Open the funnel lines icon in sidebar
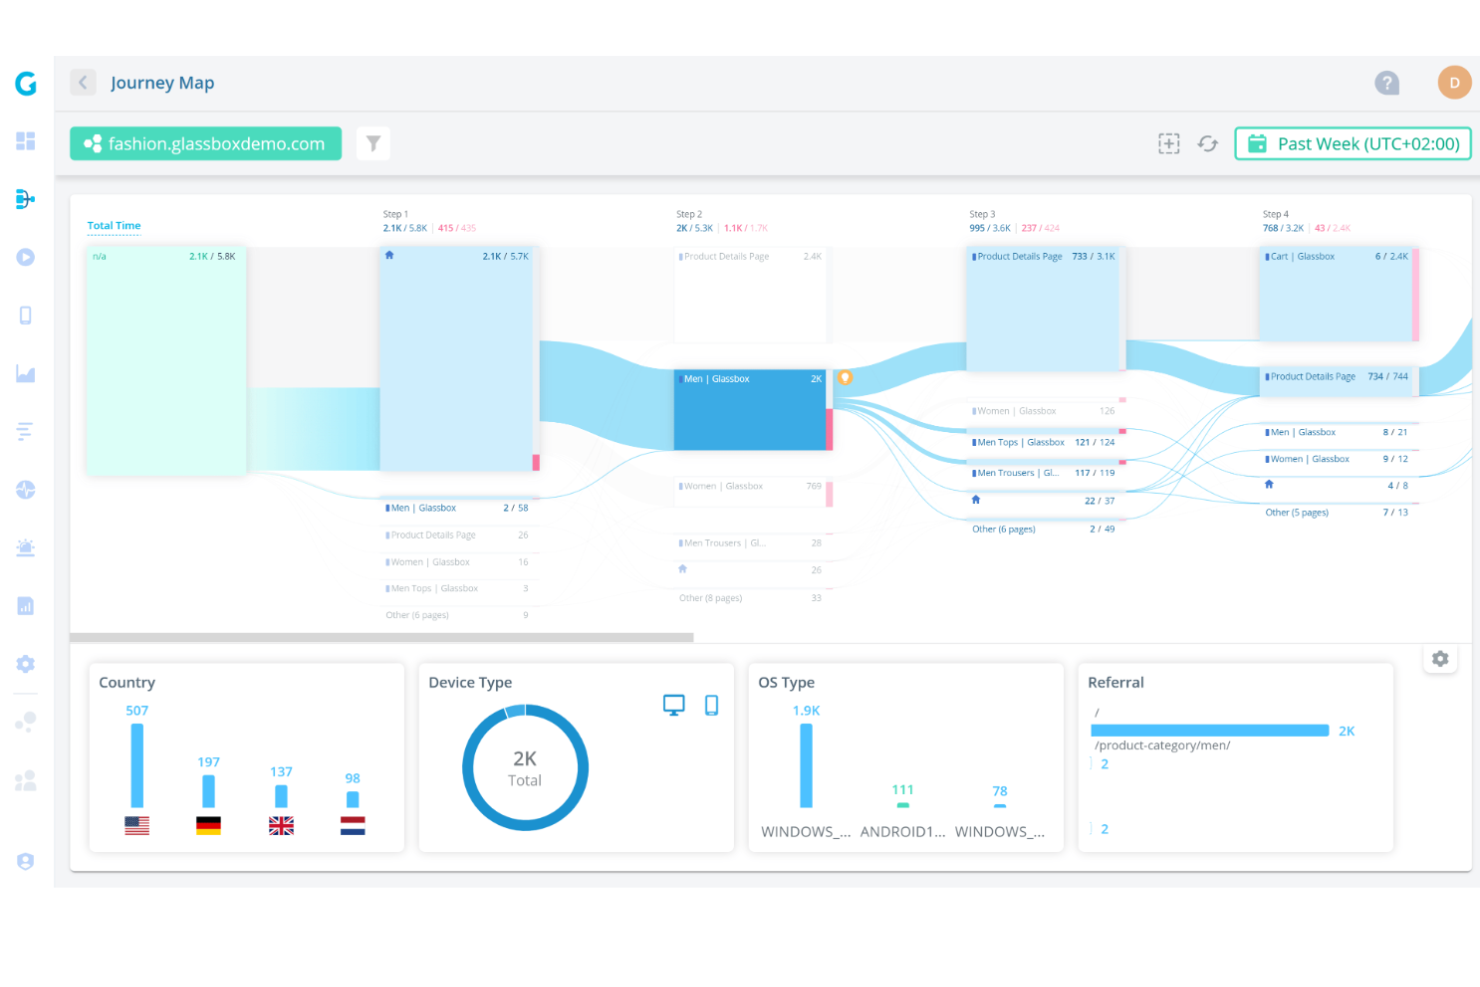 click(26, 432)
